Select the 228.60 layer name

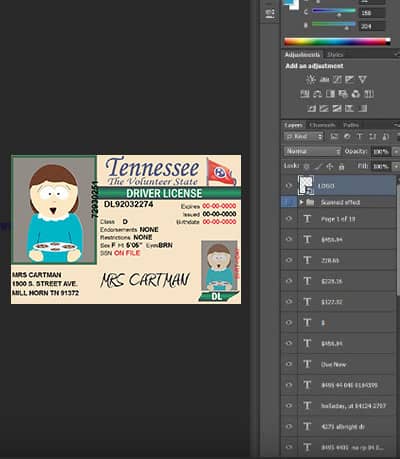pos(330,261)
